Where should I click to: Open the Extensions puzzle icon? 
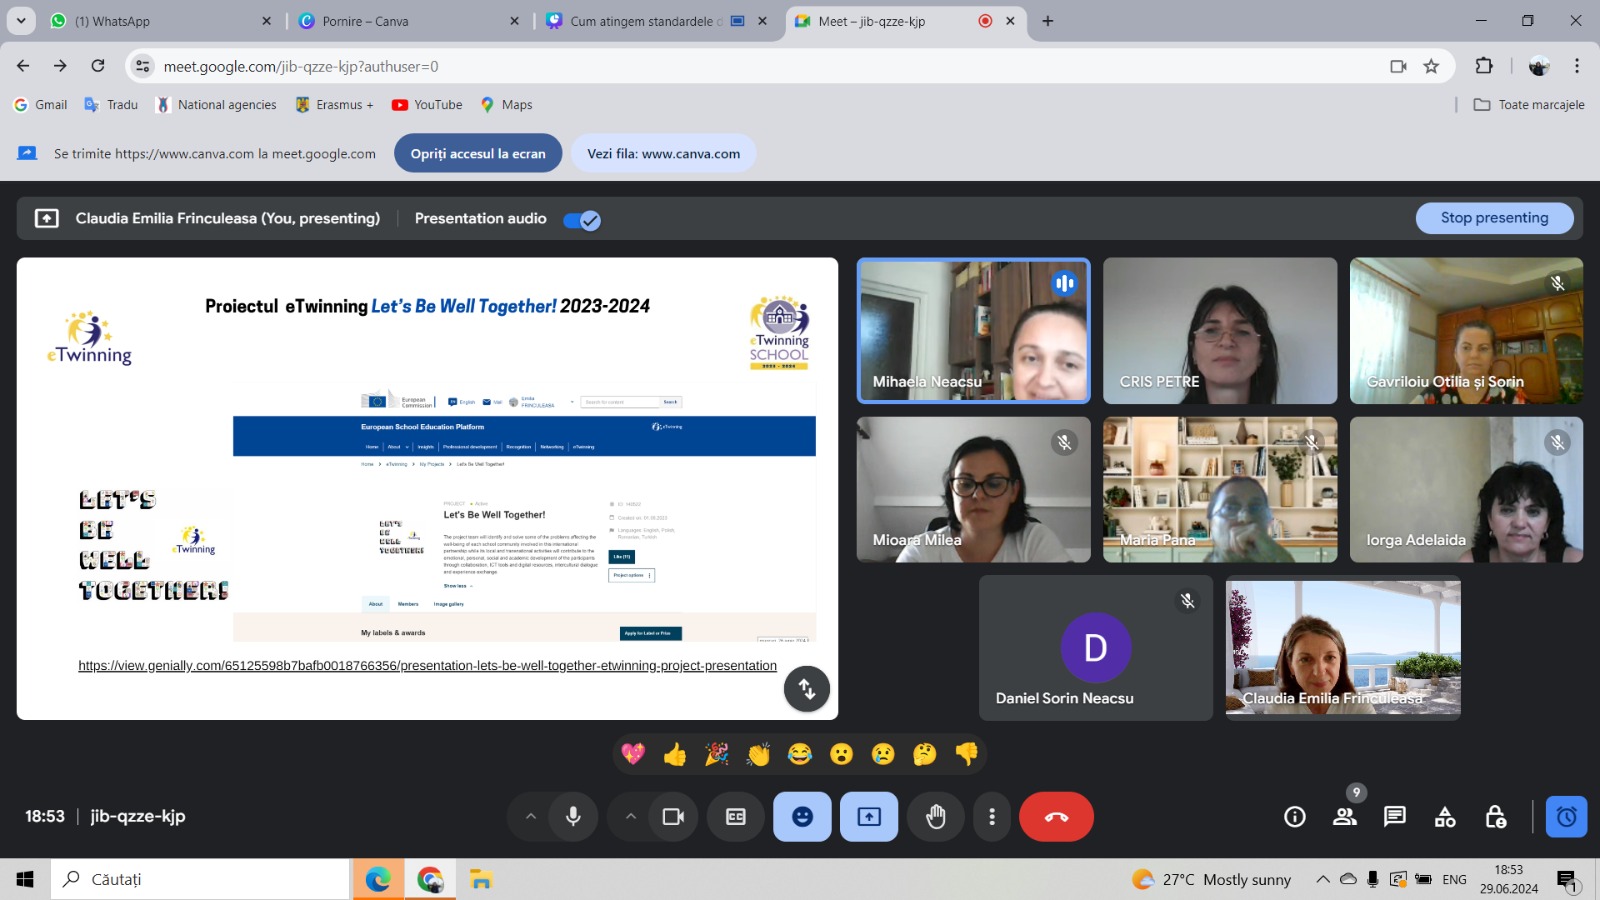coord(1484,66)
